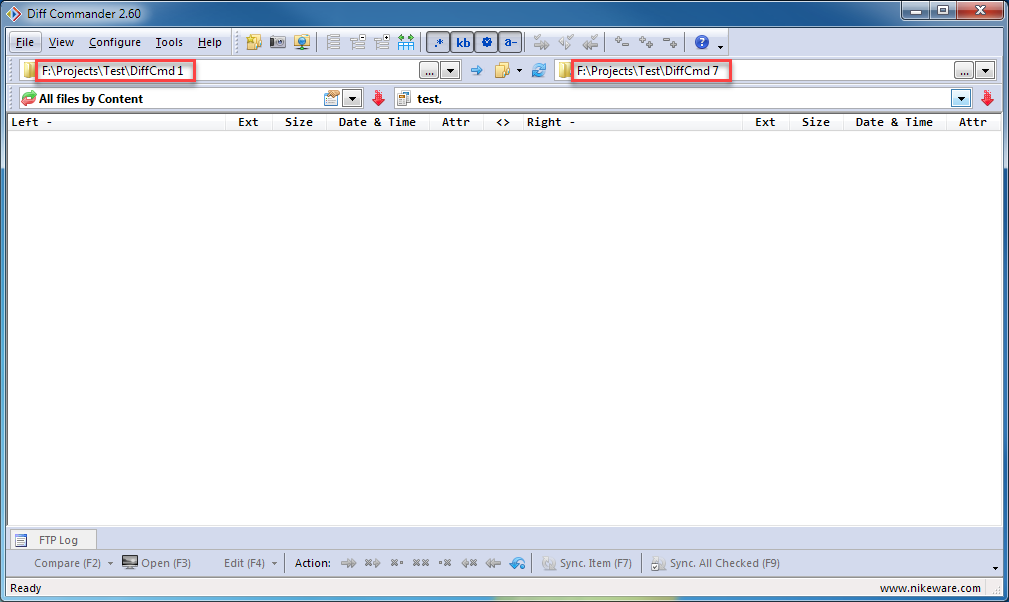1009x602 pixels.
Task: Open the file filter 'test,' dropdown
Action: click(x=961, y=98)
